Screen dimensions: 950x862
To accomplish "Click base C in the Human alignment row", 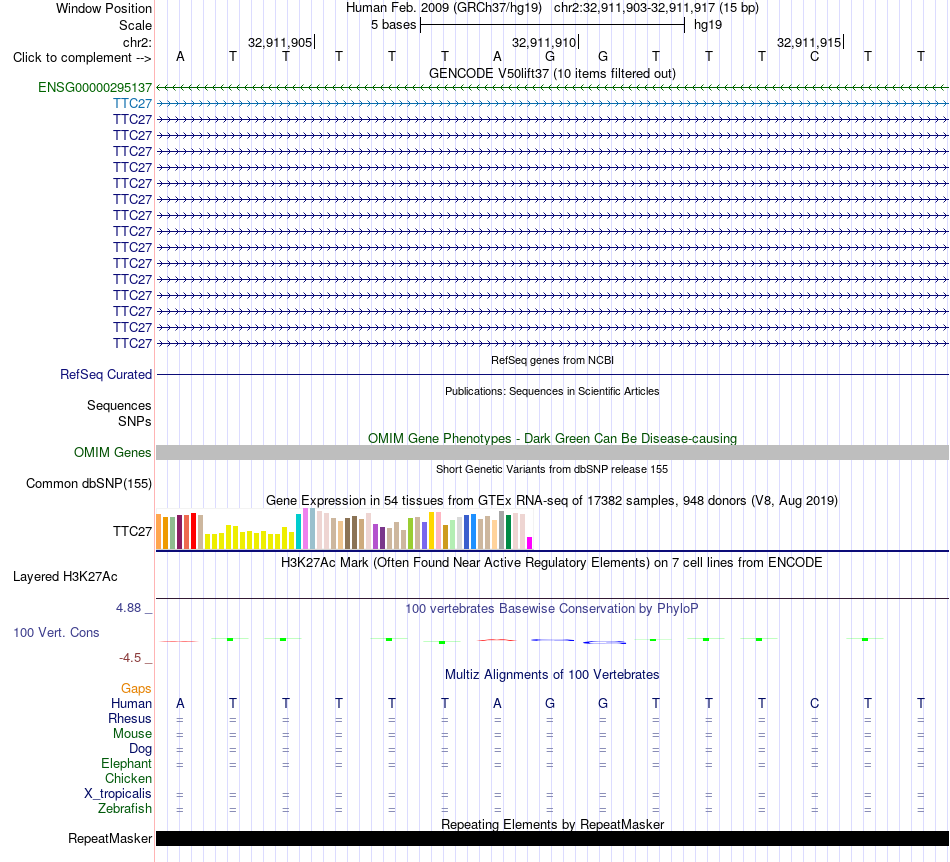I will (x=814, y=703).
